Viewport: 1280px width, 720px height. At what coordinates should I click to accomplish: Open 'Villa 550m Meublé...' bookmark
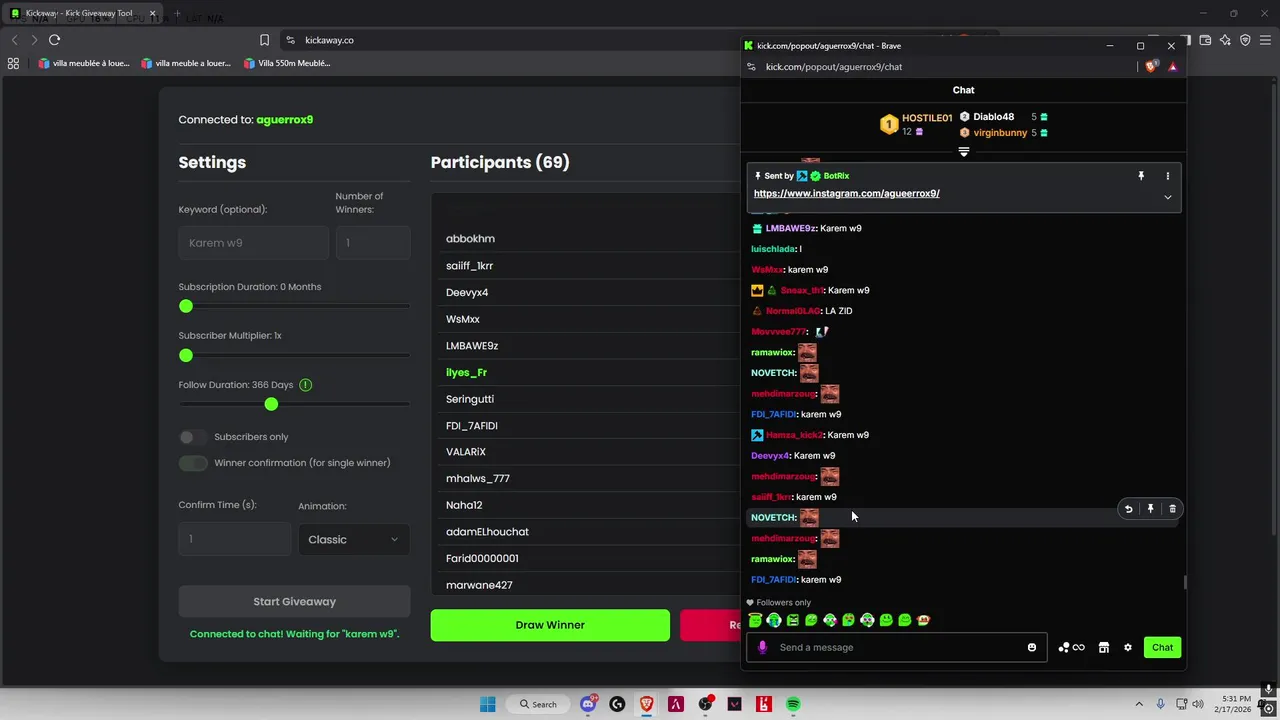pos(286,63)
